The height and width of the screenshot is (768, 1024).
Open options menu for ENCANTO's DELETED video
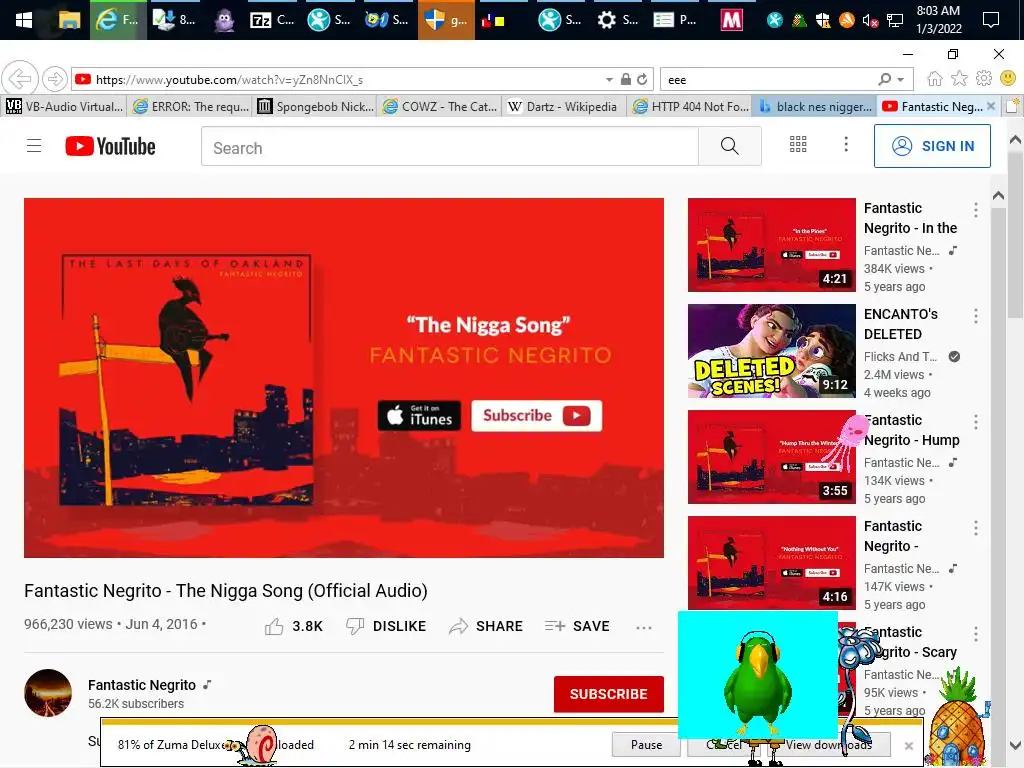976,316
